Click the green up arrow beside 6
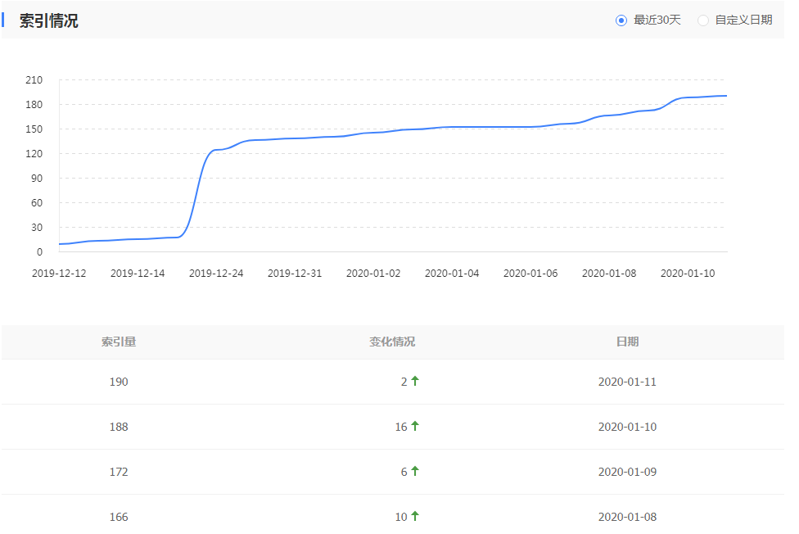This screenshot has height=534, width=799. (x=415, y=471)
